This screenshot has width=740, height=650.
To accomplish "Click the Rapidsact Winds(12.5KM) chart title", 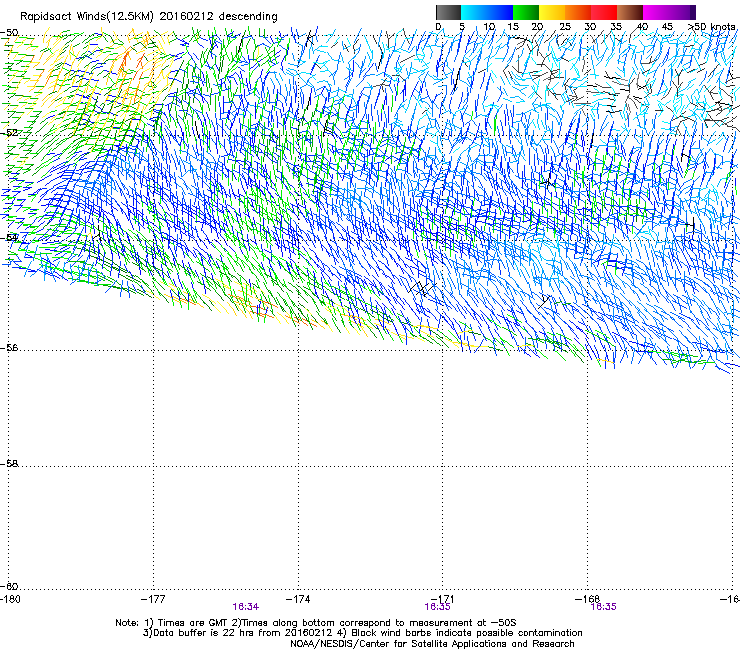I will click(x=149, y=16).
